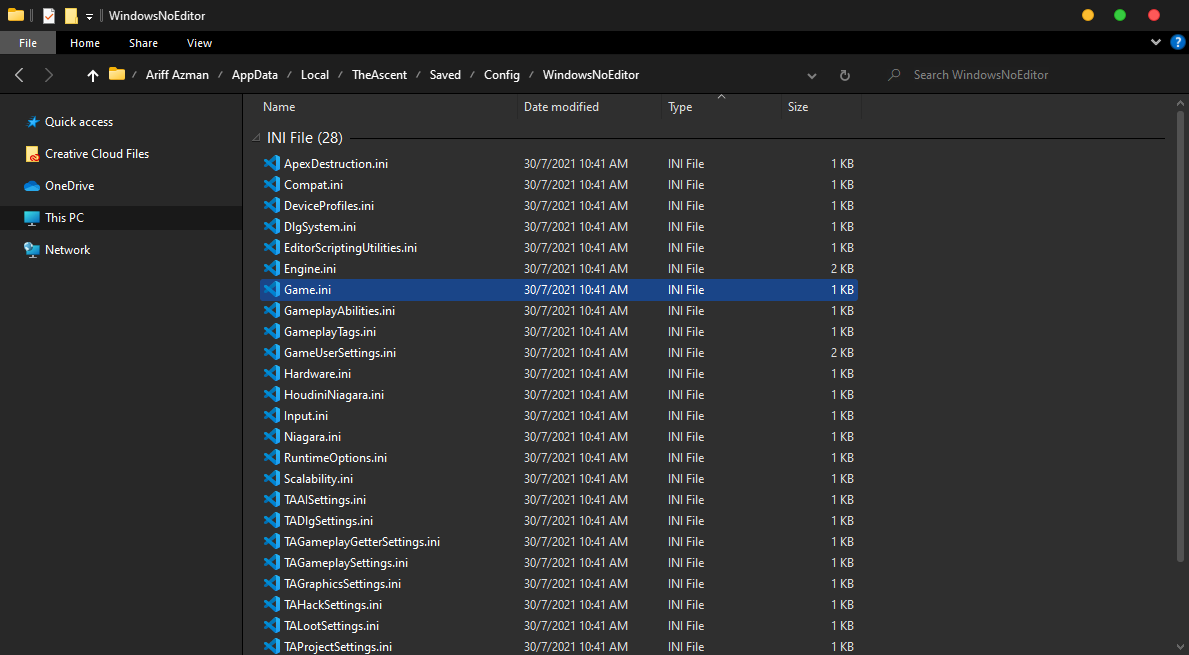Sort files by Date modified column

point(561,107)
